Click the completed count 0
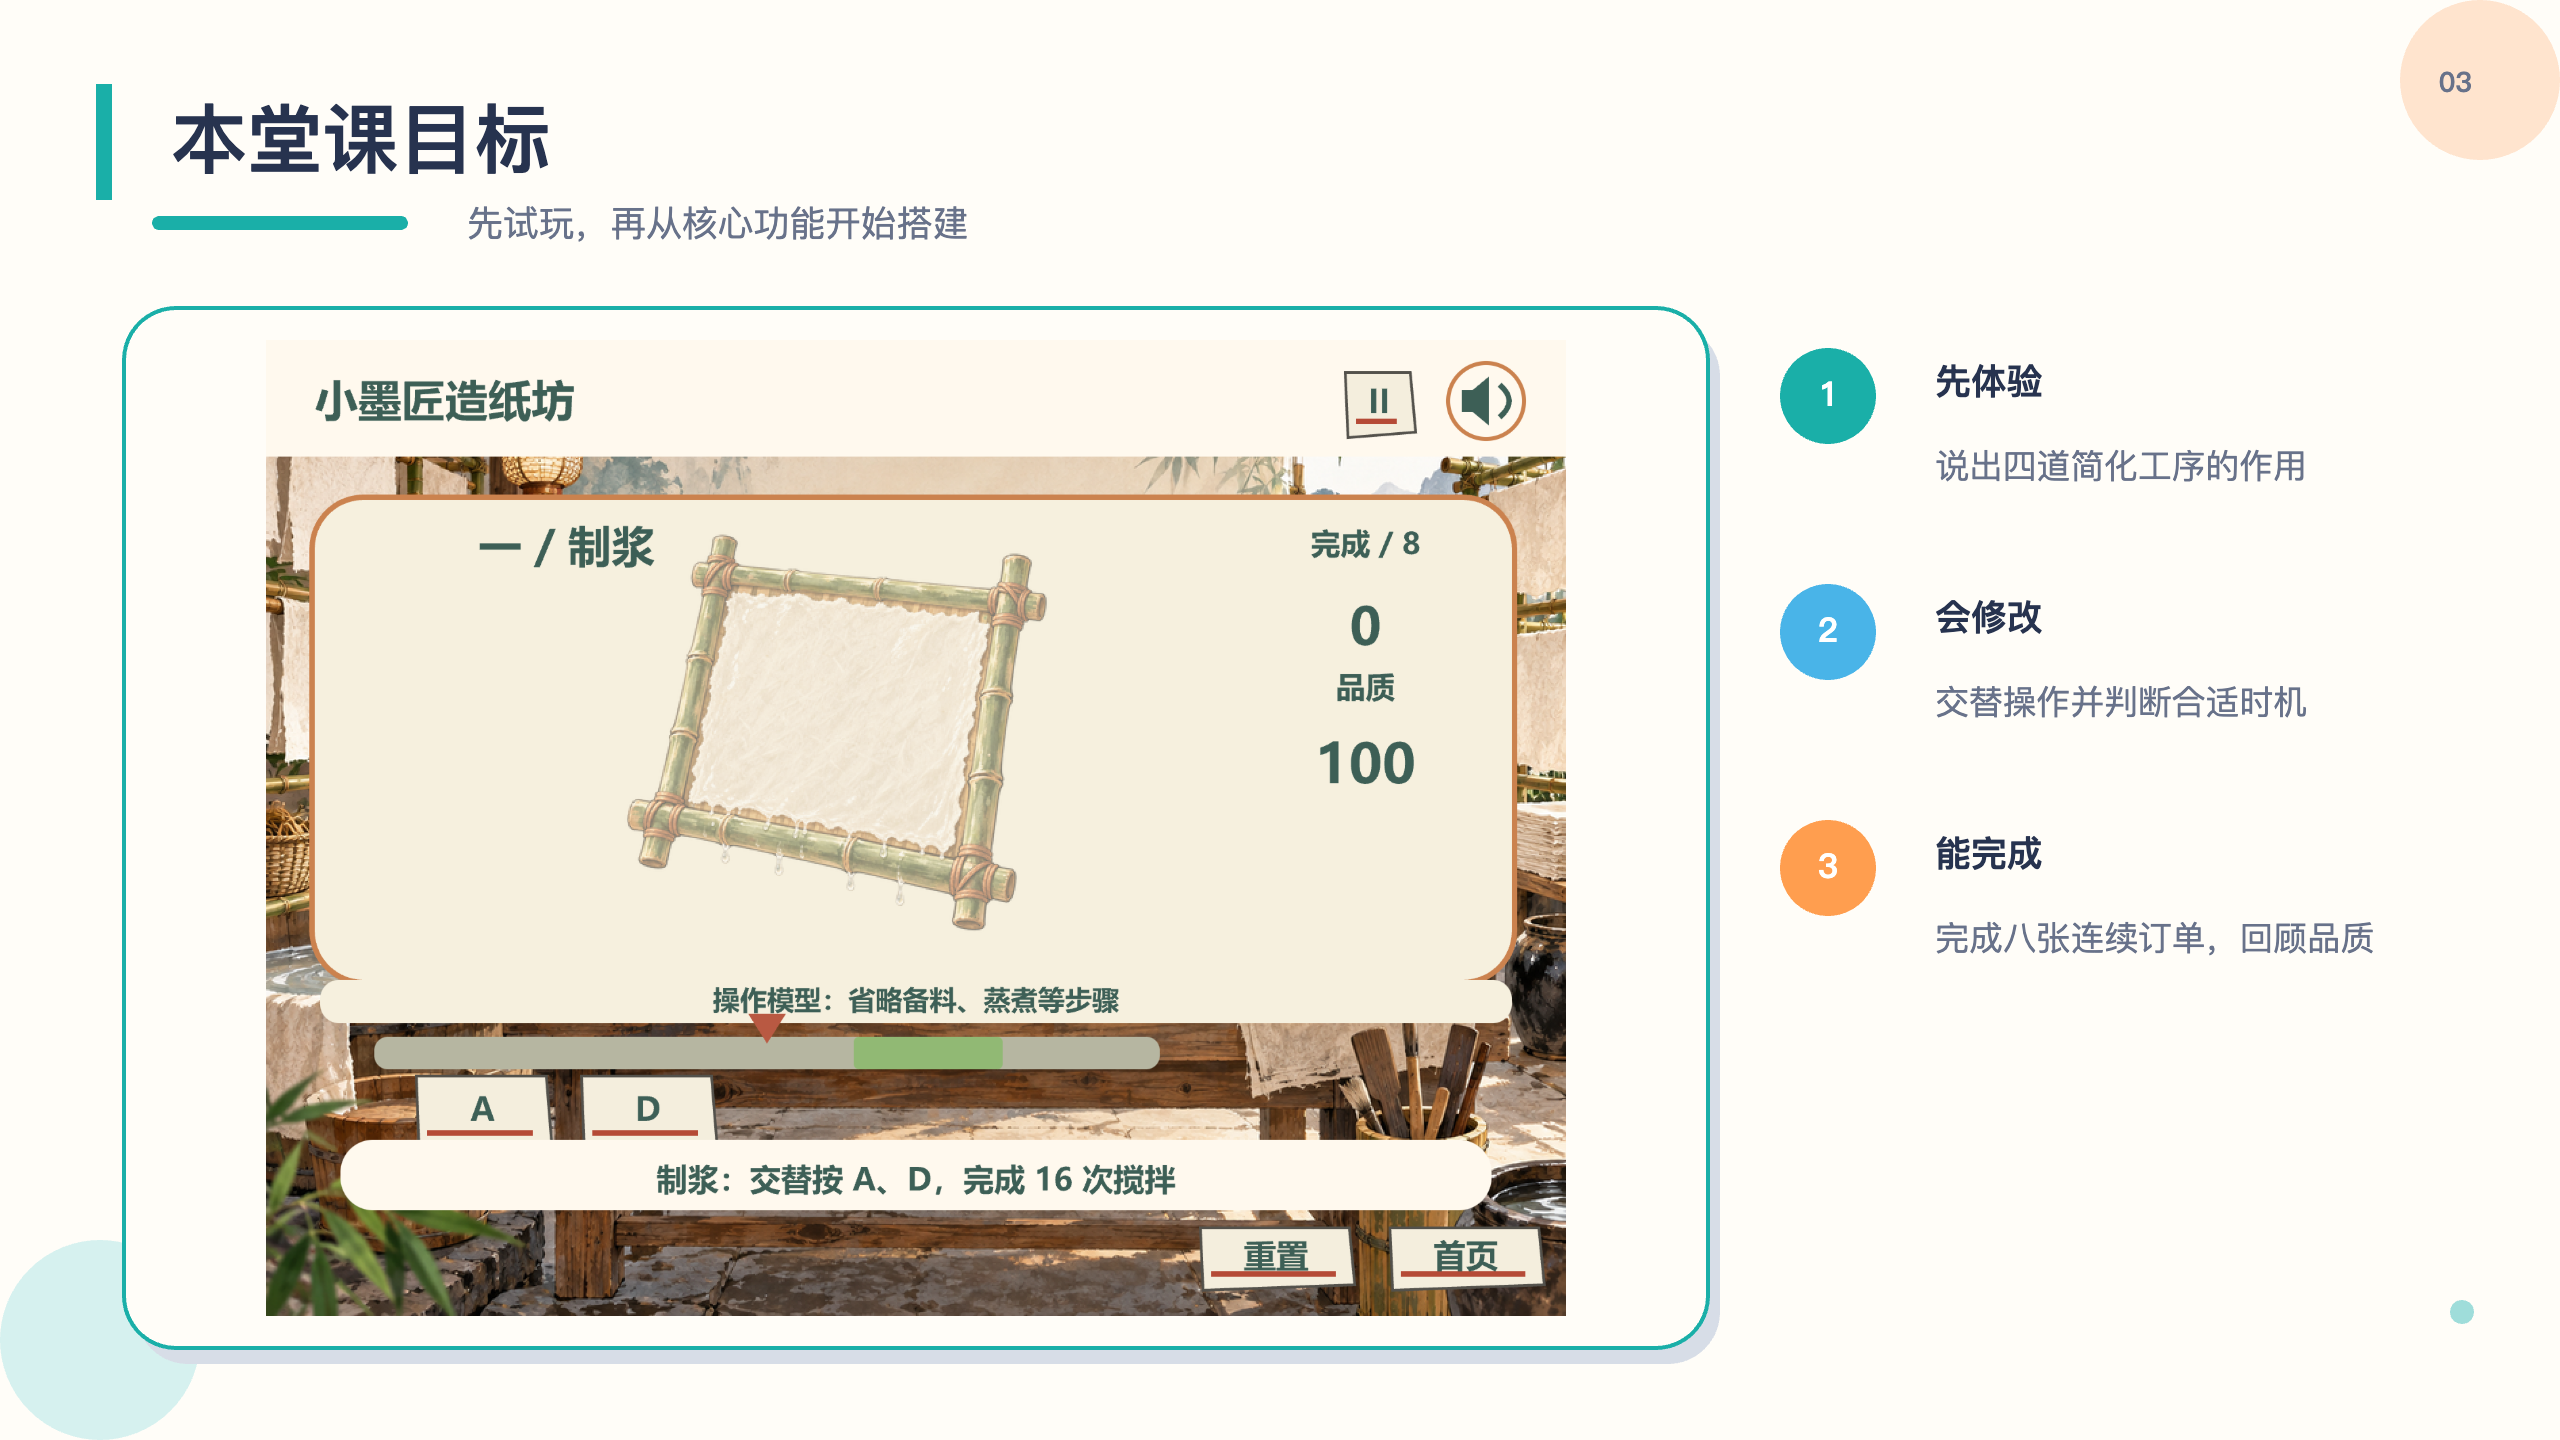2560x1440 pixels. pos(1365,626)
